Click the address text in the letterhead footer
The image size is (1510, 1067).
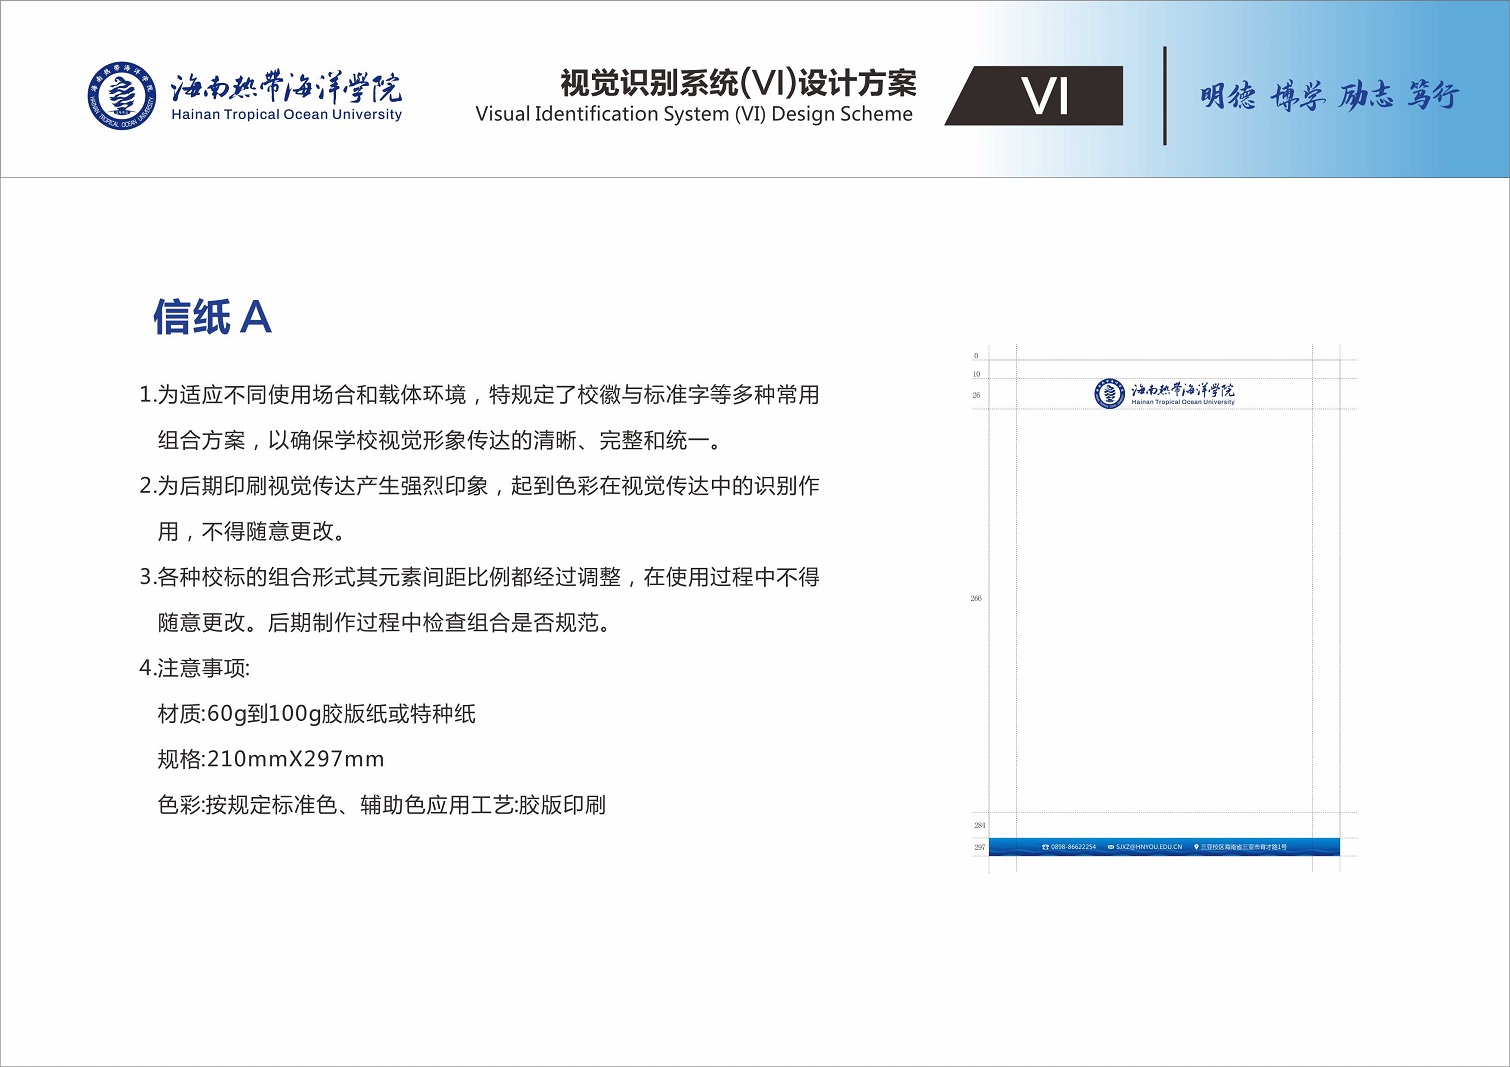1243,847
